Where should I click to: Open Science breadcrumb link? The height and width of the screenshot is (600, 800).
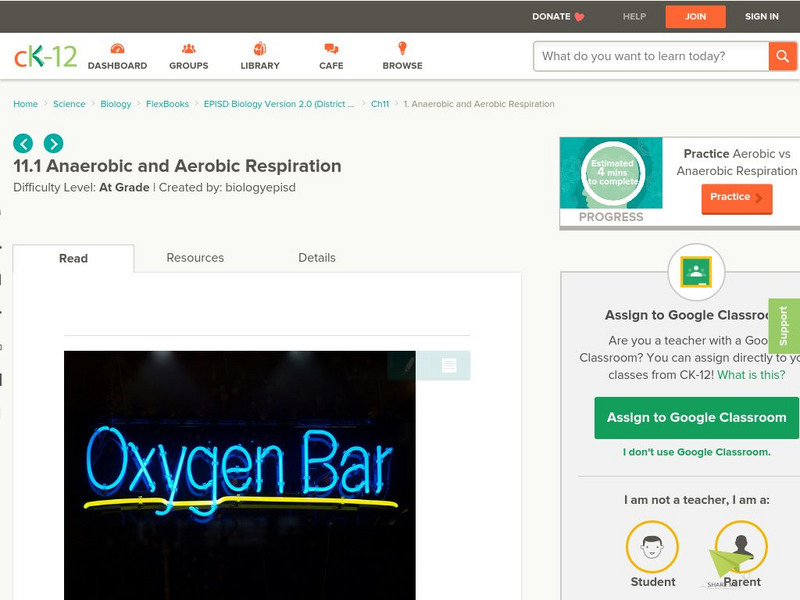click(69, 104)
